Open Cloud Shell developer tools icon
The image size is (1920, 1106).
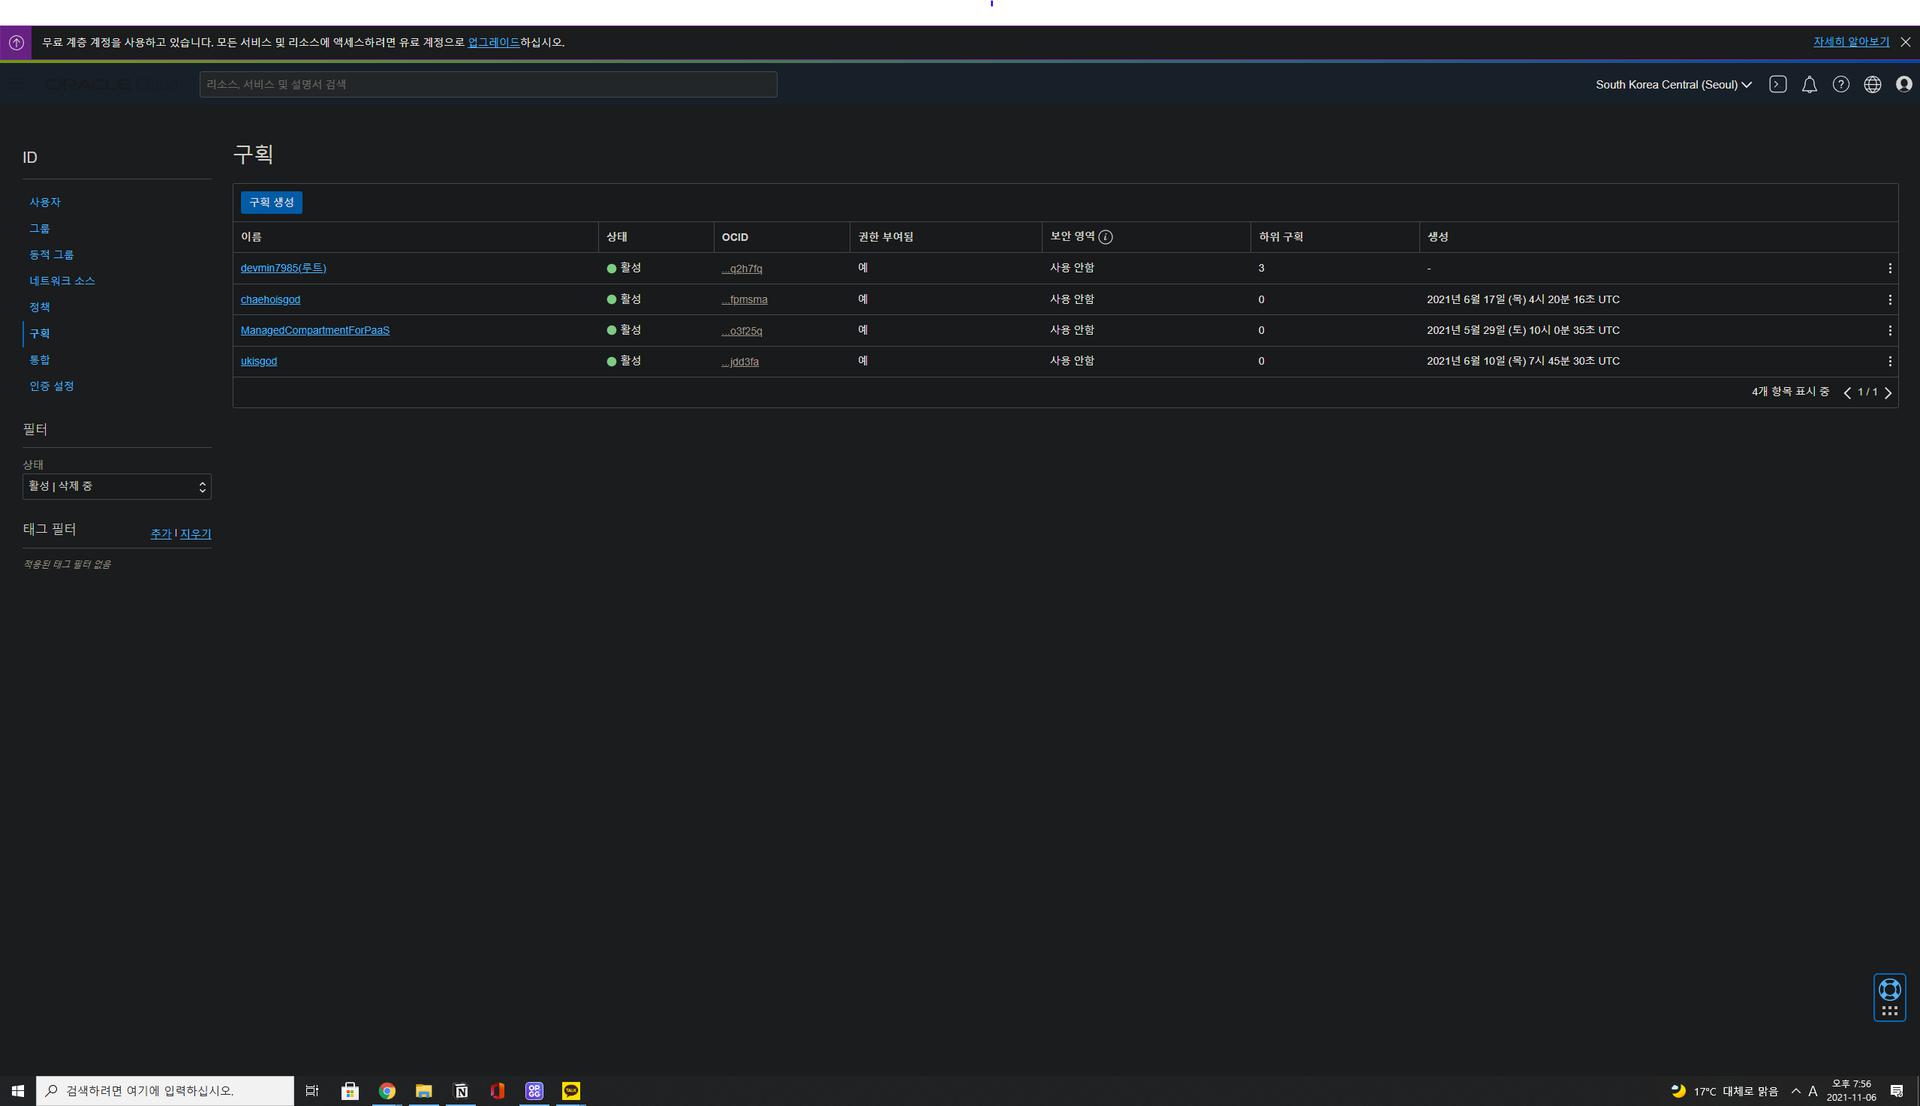click(x=1777, y=85)
